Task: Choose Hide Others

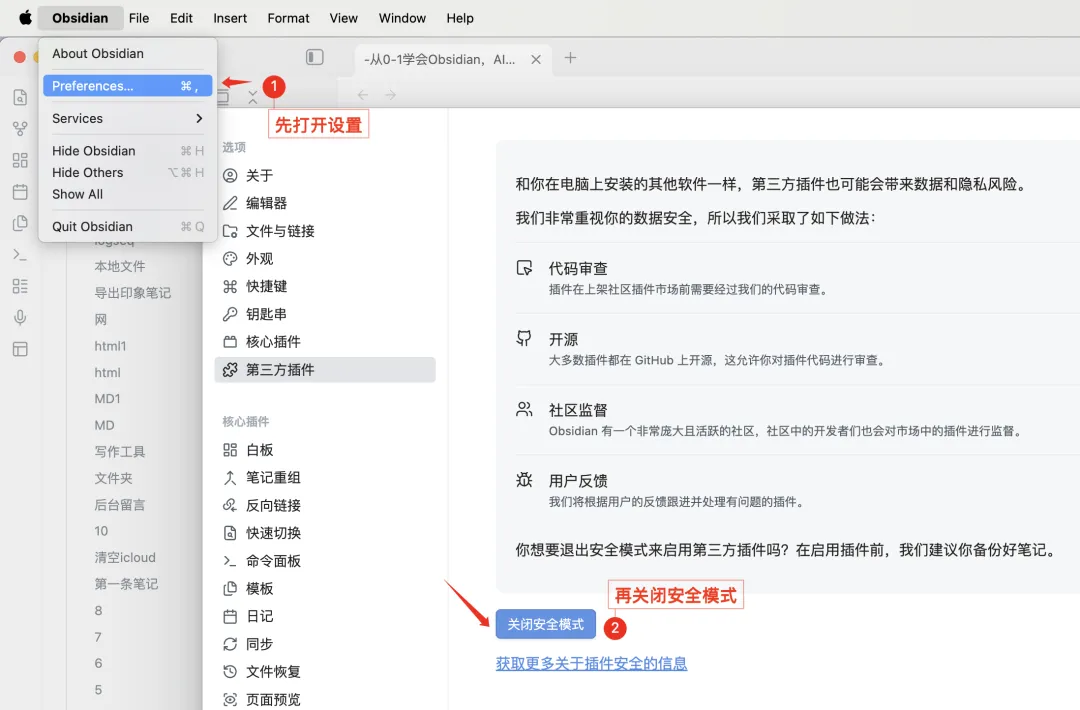Action: (x=127, y=172)
